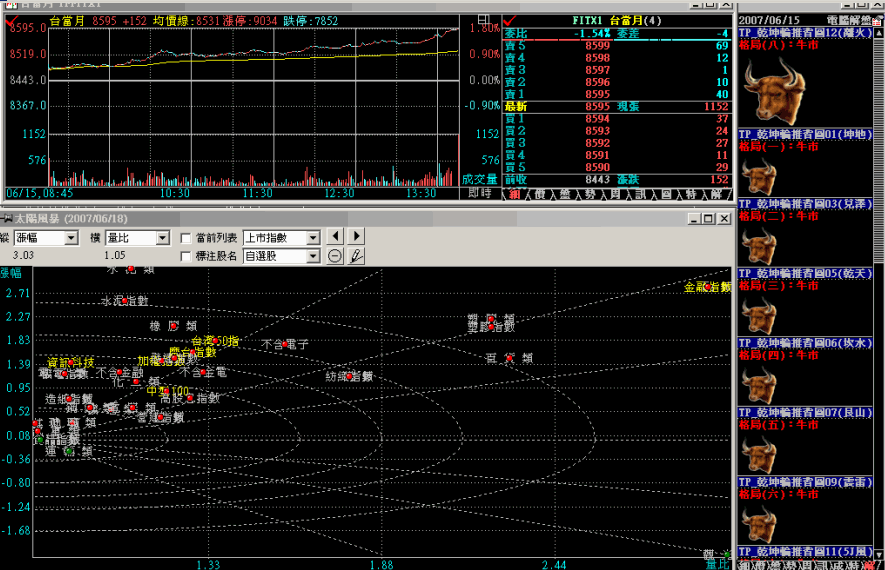Open the TP_乾坤輪推背圖12(離火) header
Viewport: 885px width, 570px height.
tap(805, 33)
